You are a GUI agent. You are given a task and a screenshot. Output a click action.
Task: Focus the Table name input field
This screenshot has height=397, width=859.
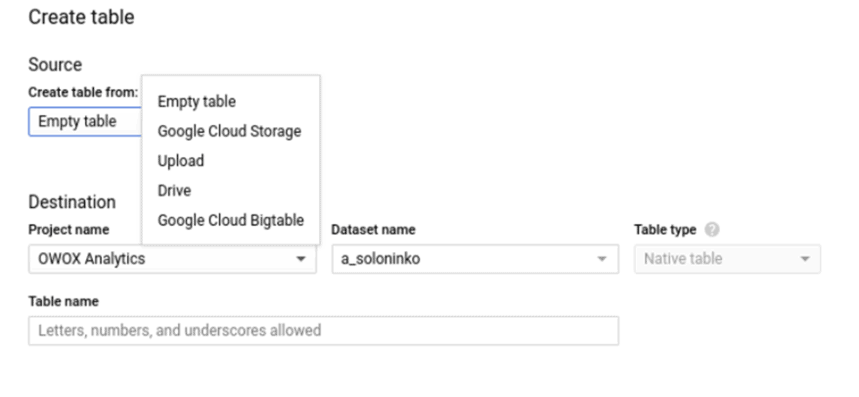coord(323,331)
